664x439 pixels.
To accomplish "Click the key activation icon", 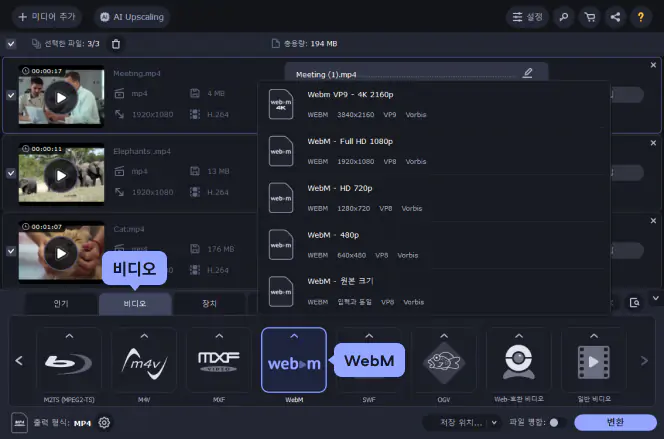I will coord(564,17).
